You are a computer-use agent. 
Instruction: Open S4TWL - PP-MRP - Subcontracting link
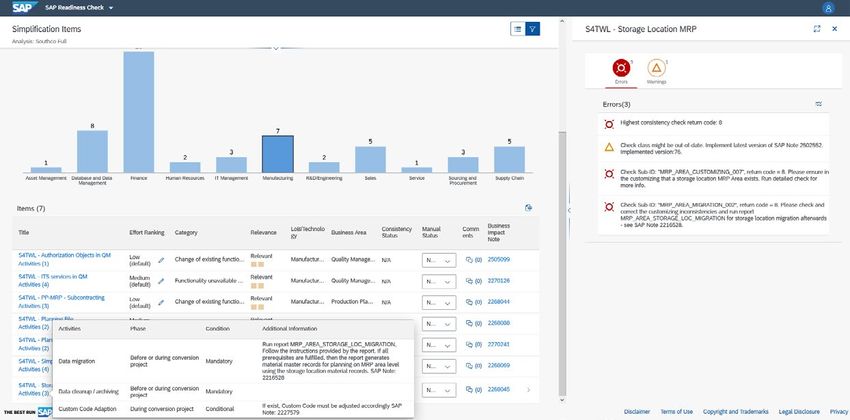[x=61, y=298]
